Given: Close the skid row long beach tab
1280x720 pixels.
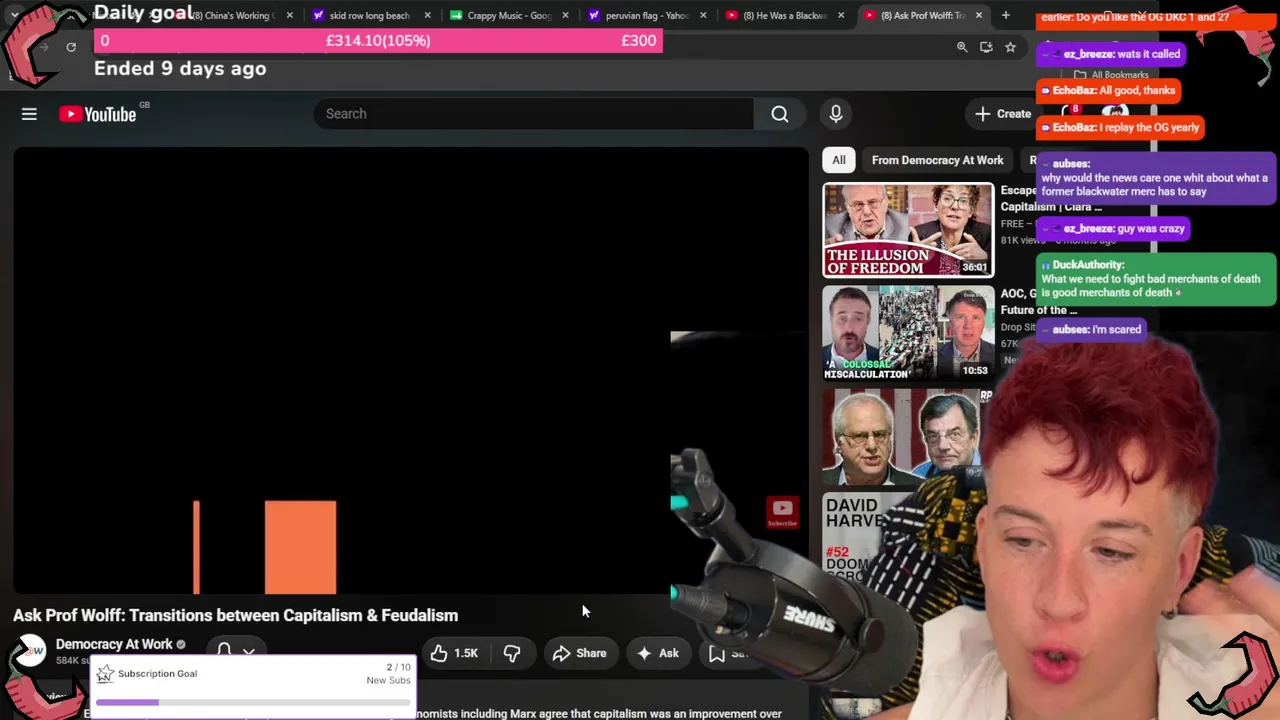Looking at the screenshot, I should (x=427, y=15).
